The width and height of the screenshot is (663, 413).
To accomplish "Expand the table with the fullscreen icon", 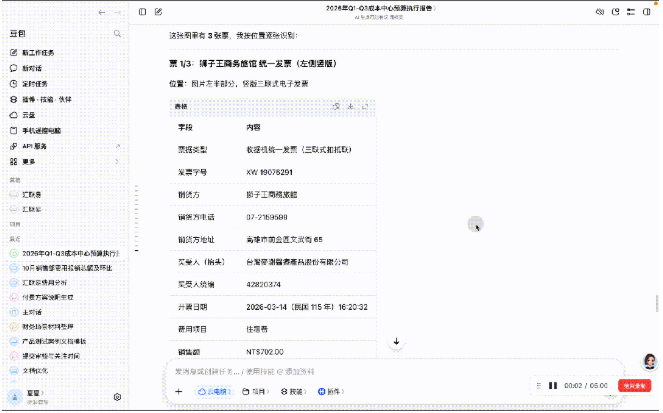I will [x=365, y=107].
